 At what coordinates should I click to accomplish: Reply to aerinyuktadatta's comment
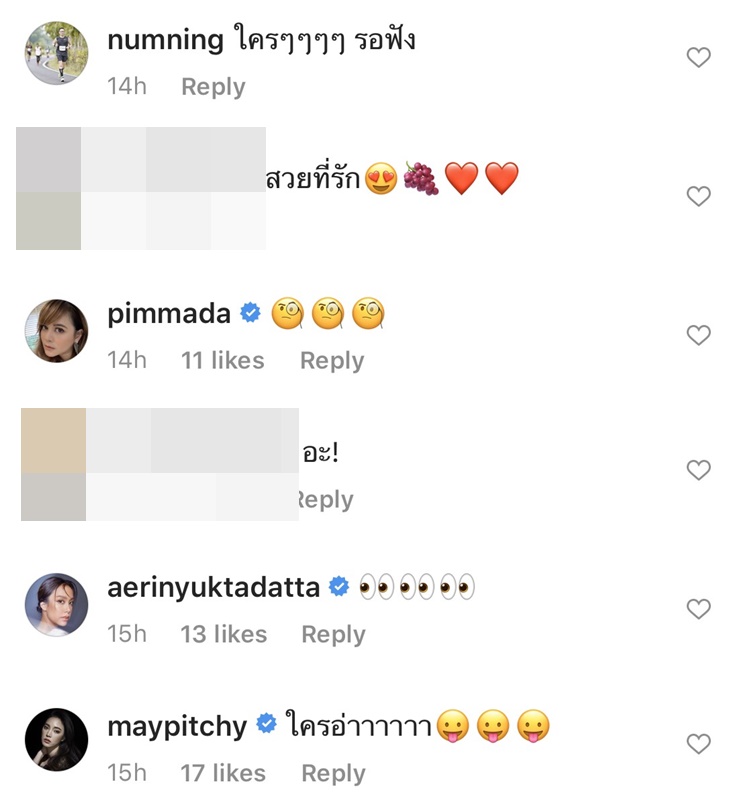(334, 635)
